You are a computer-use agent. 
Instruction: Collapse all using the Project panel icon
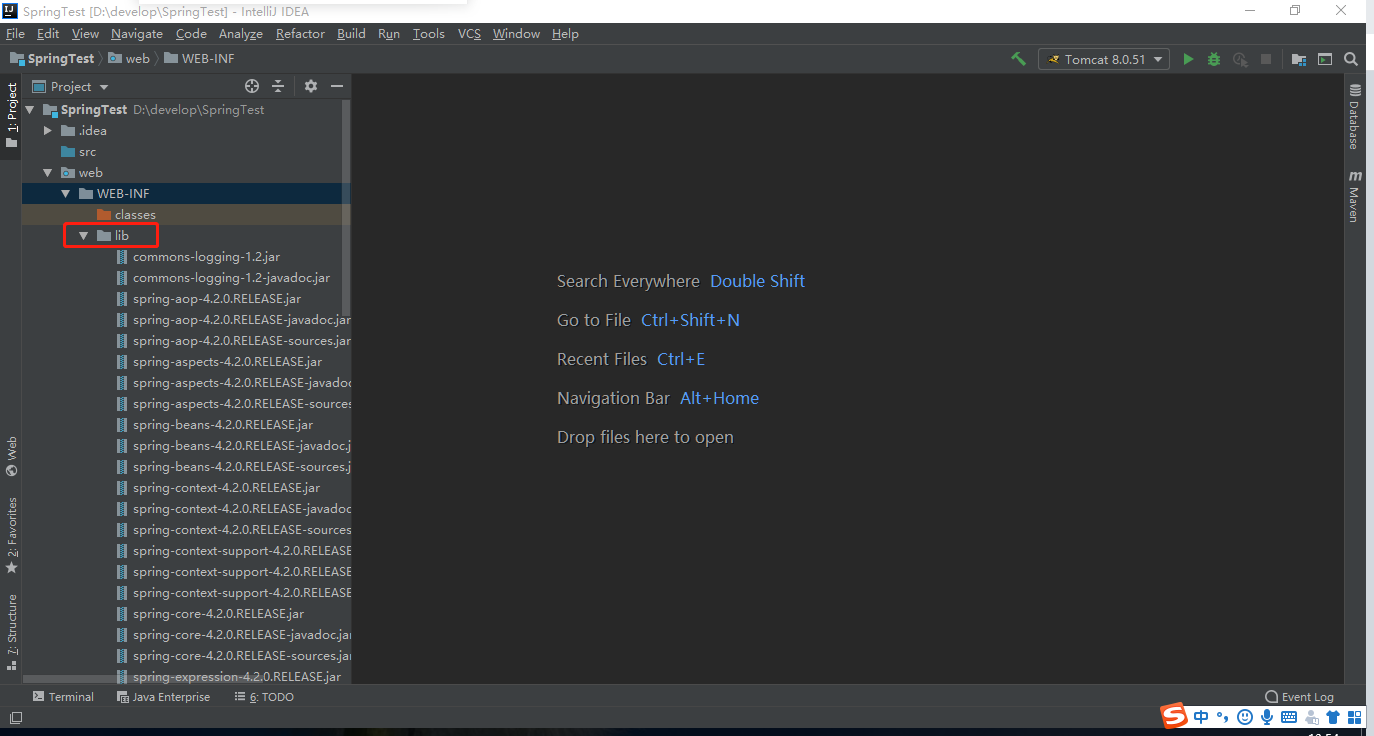[x=279, y=86]
